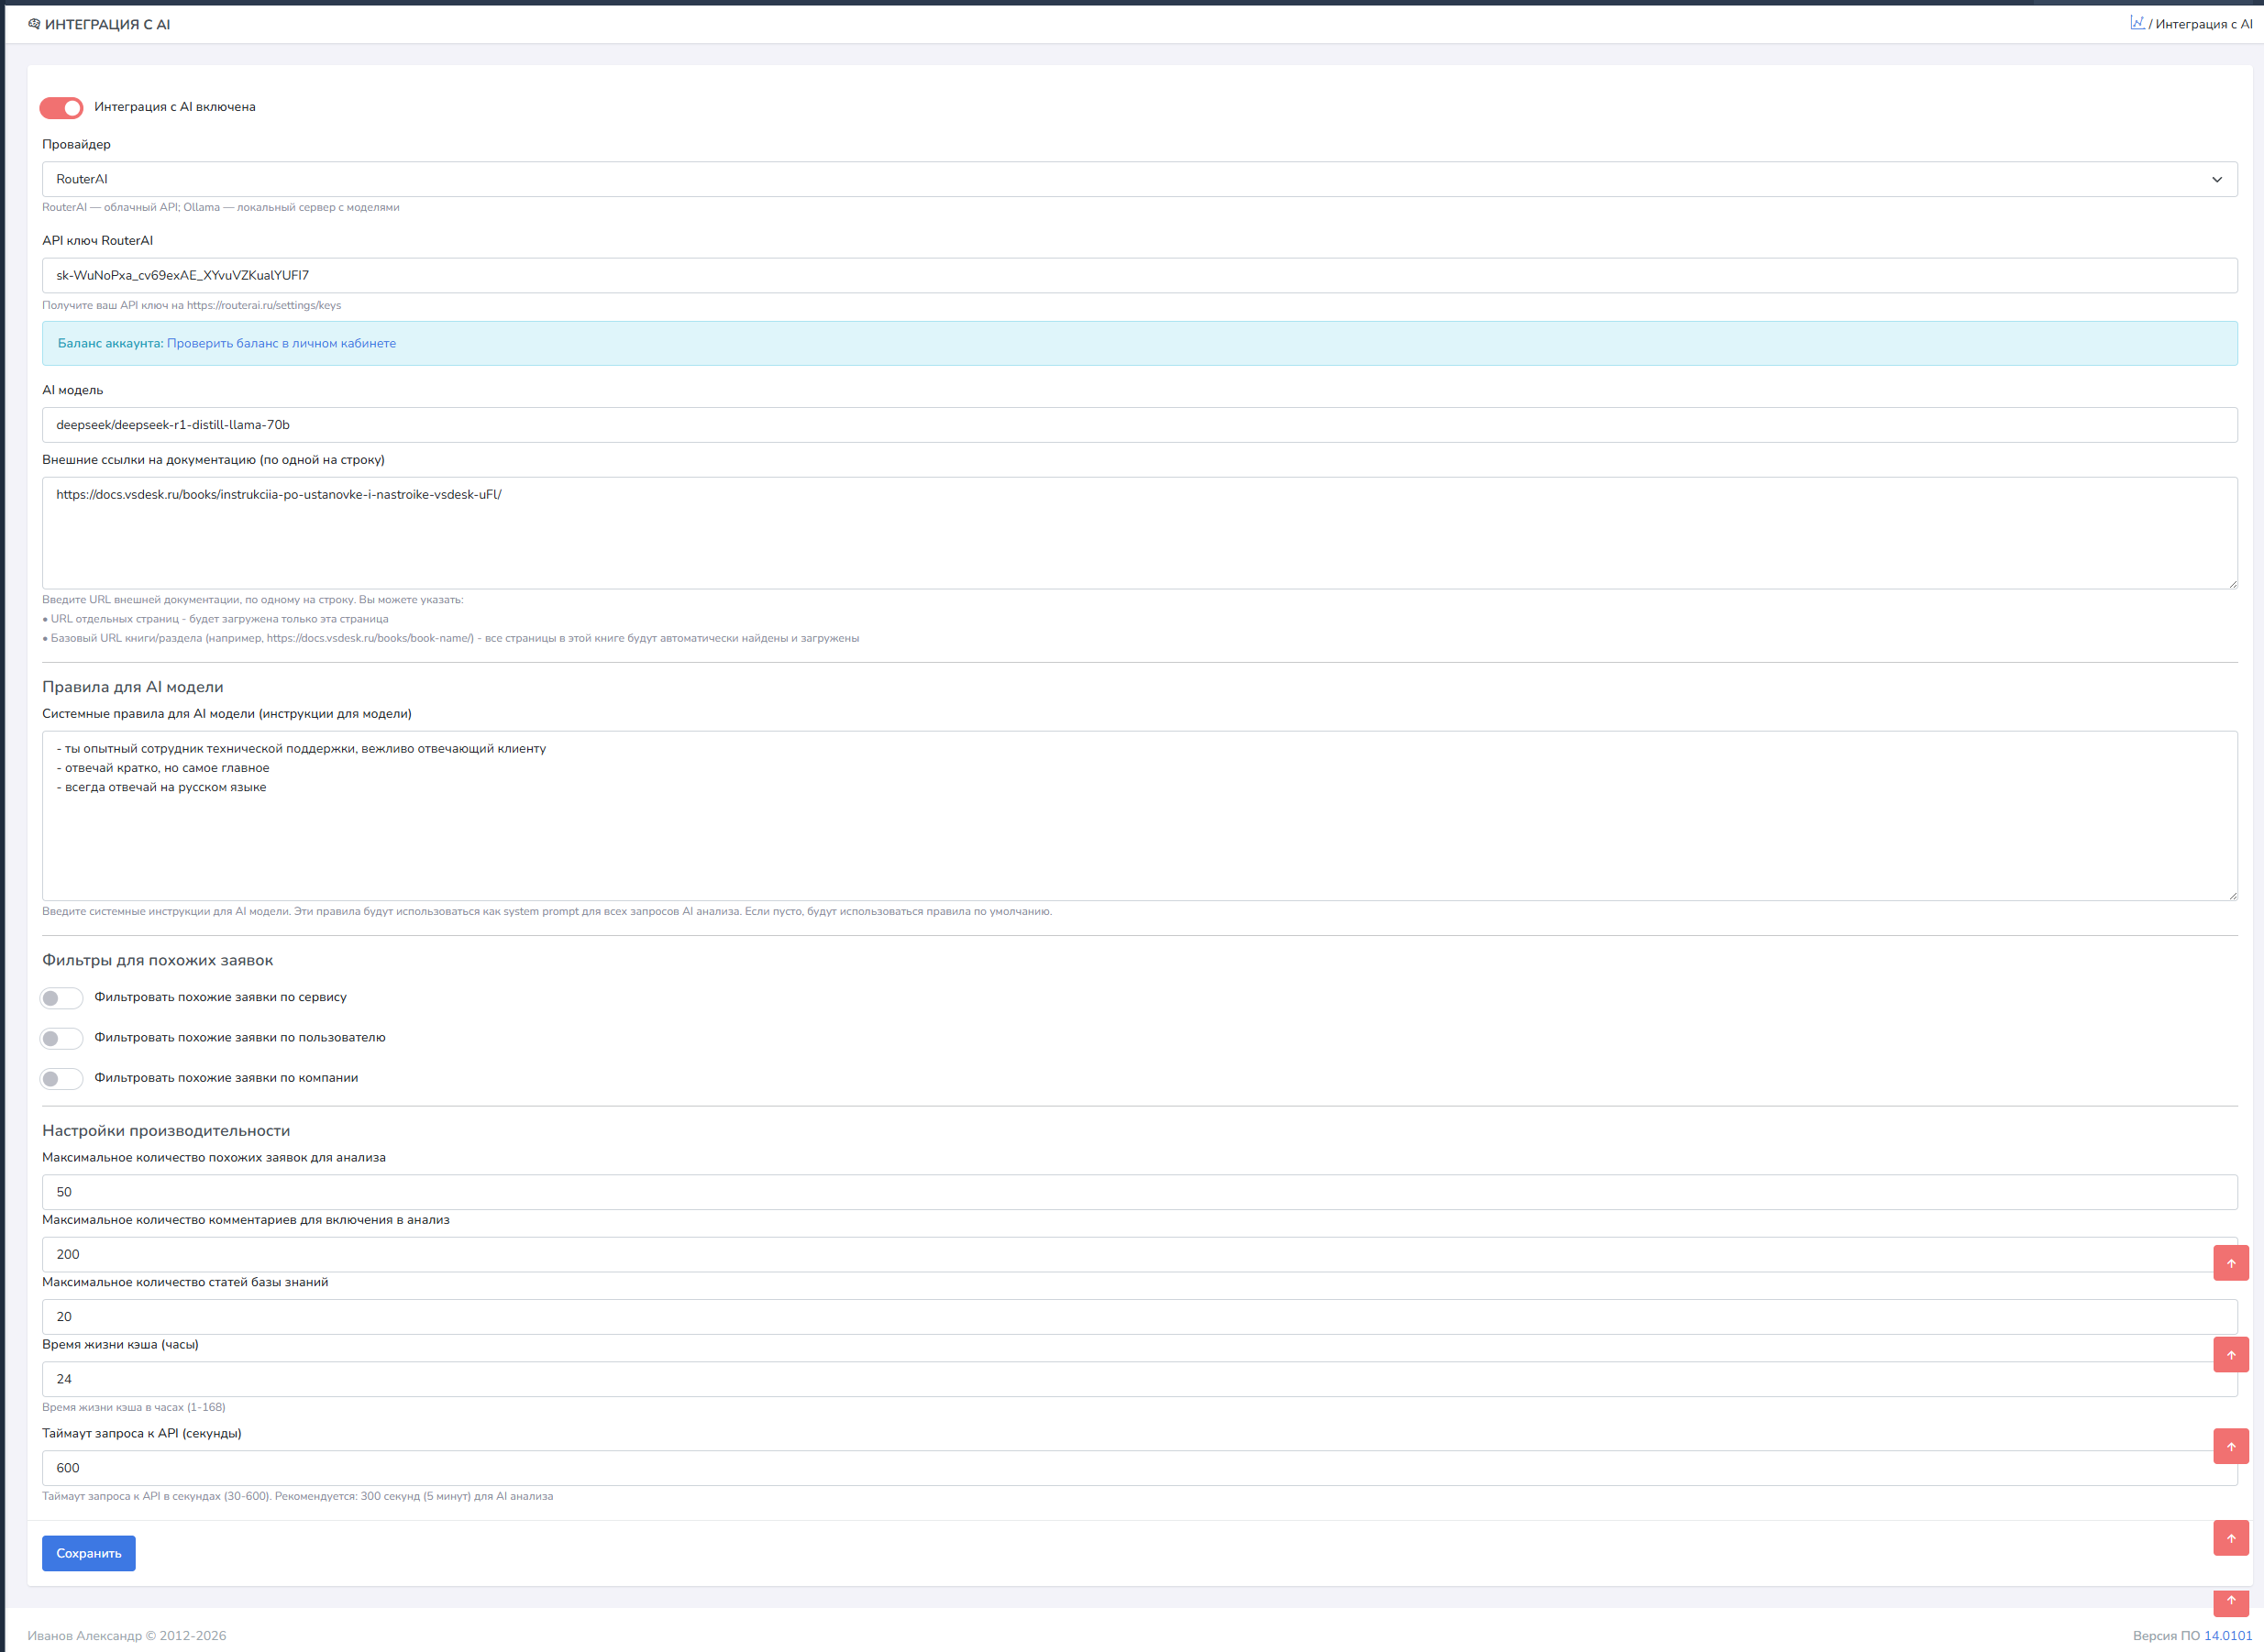Click red up-arrow button level with the Save button
This screenshot has width=2264, height=1652.
click(x=2230, y=1538)
